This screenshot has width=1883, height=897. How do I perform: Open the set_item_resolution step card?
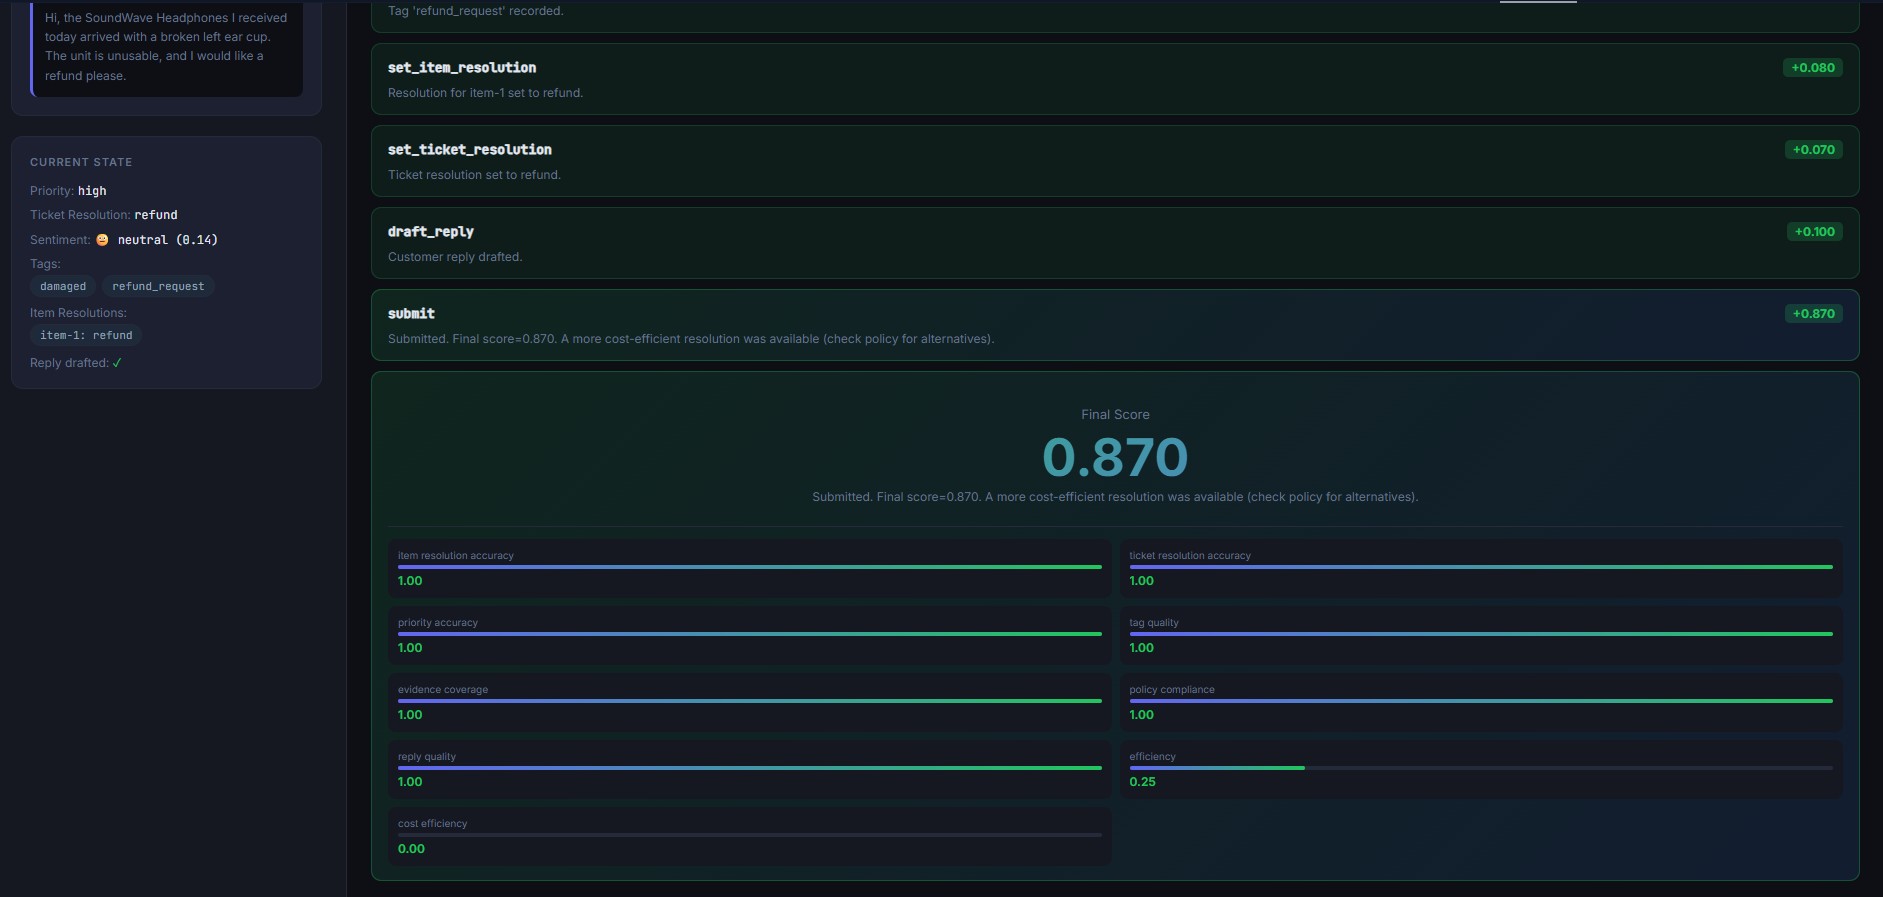(1115, 79)
